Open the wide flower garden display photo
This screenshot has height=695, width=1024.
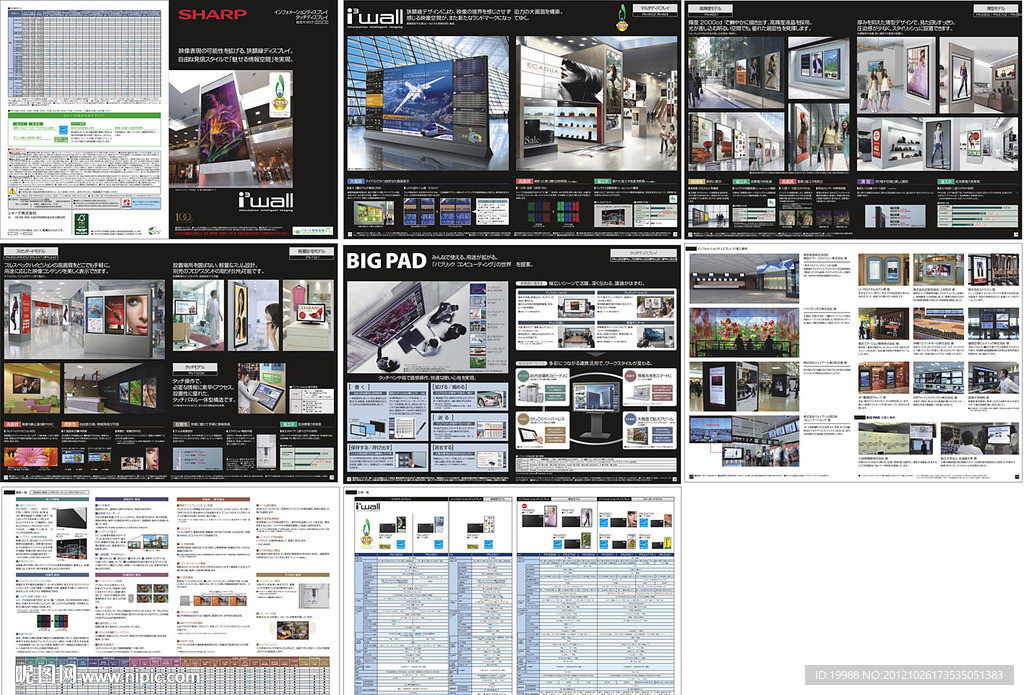744,332
